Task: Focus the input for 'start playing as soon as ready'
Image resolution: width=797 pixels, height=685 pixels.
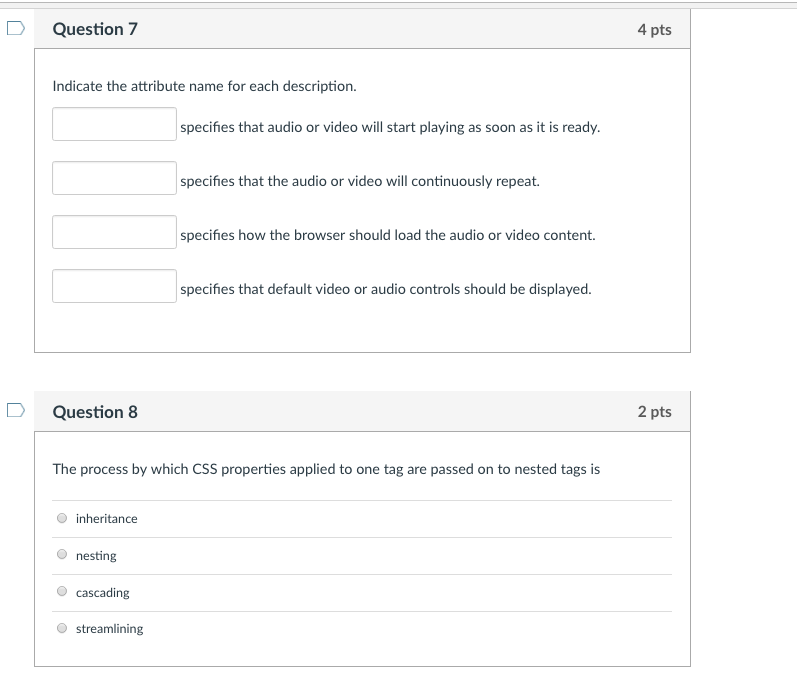Action: (115, 125)
